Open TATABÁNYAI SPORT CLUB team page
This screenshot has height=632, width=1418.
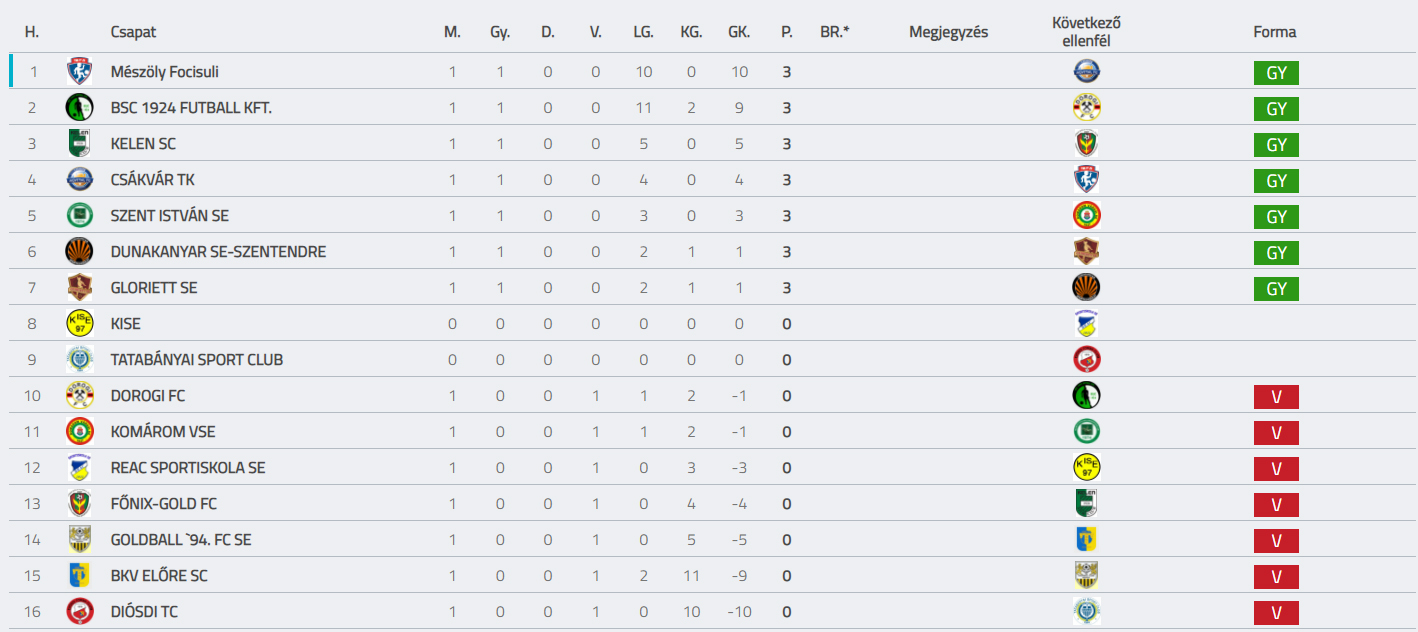coord(197,360)
